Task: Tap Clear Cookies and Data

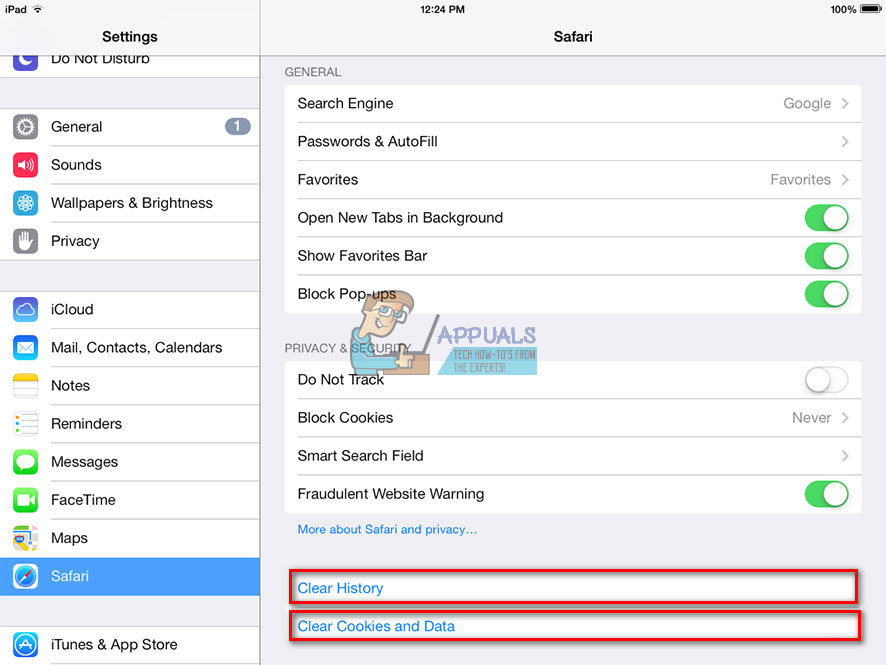Action: point(575,625)
